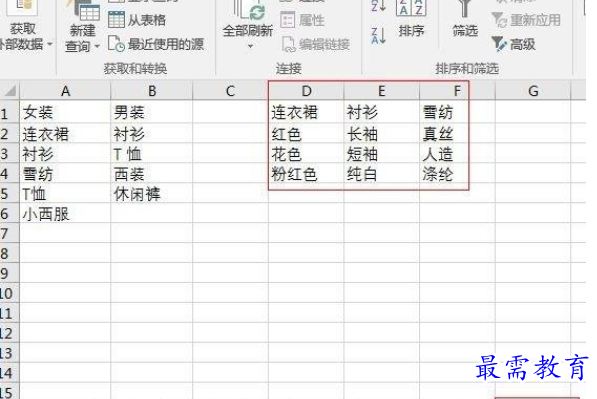This screenshot has width=597, height=399.
Task: Click cell B3 containing T 恤
Action: (152, 154)
